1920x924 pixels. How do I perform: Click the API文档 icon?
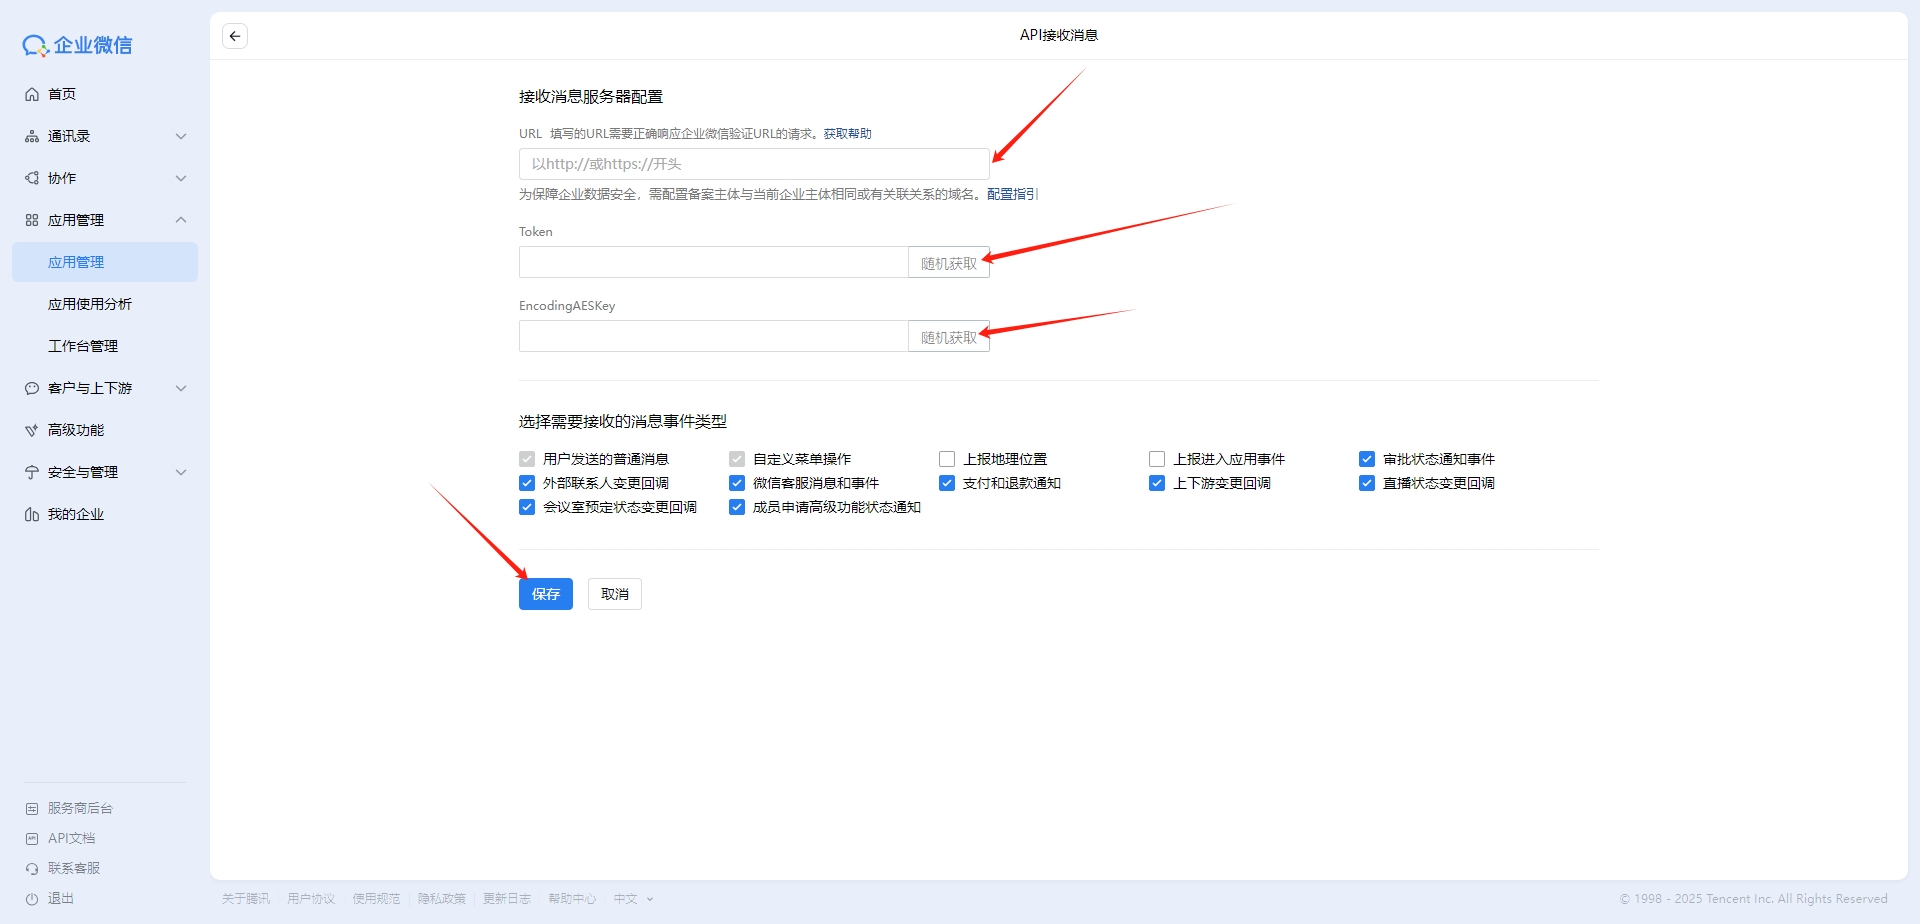[32, 838]
